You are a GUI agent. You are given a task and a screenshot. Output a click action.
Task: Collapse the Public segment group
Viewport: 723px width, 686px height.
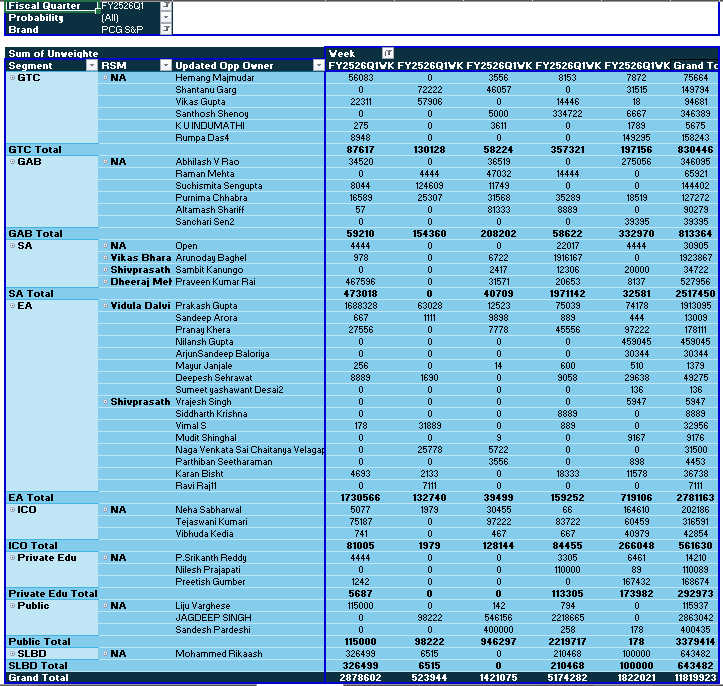12,605
